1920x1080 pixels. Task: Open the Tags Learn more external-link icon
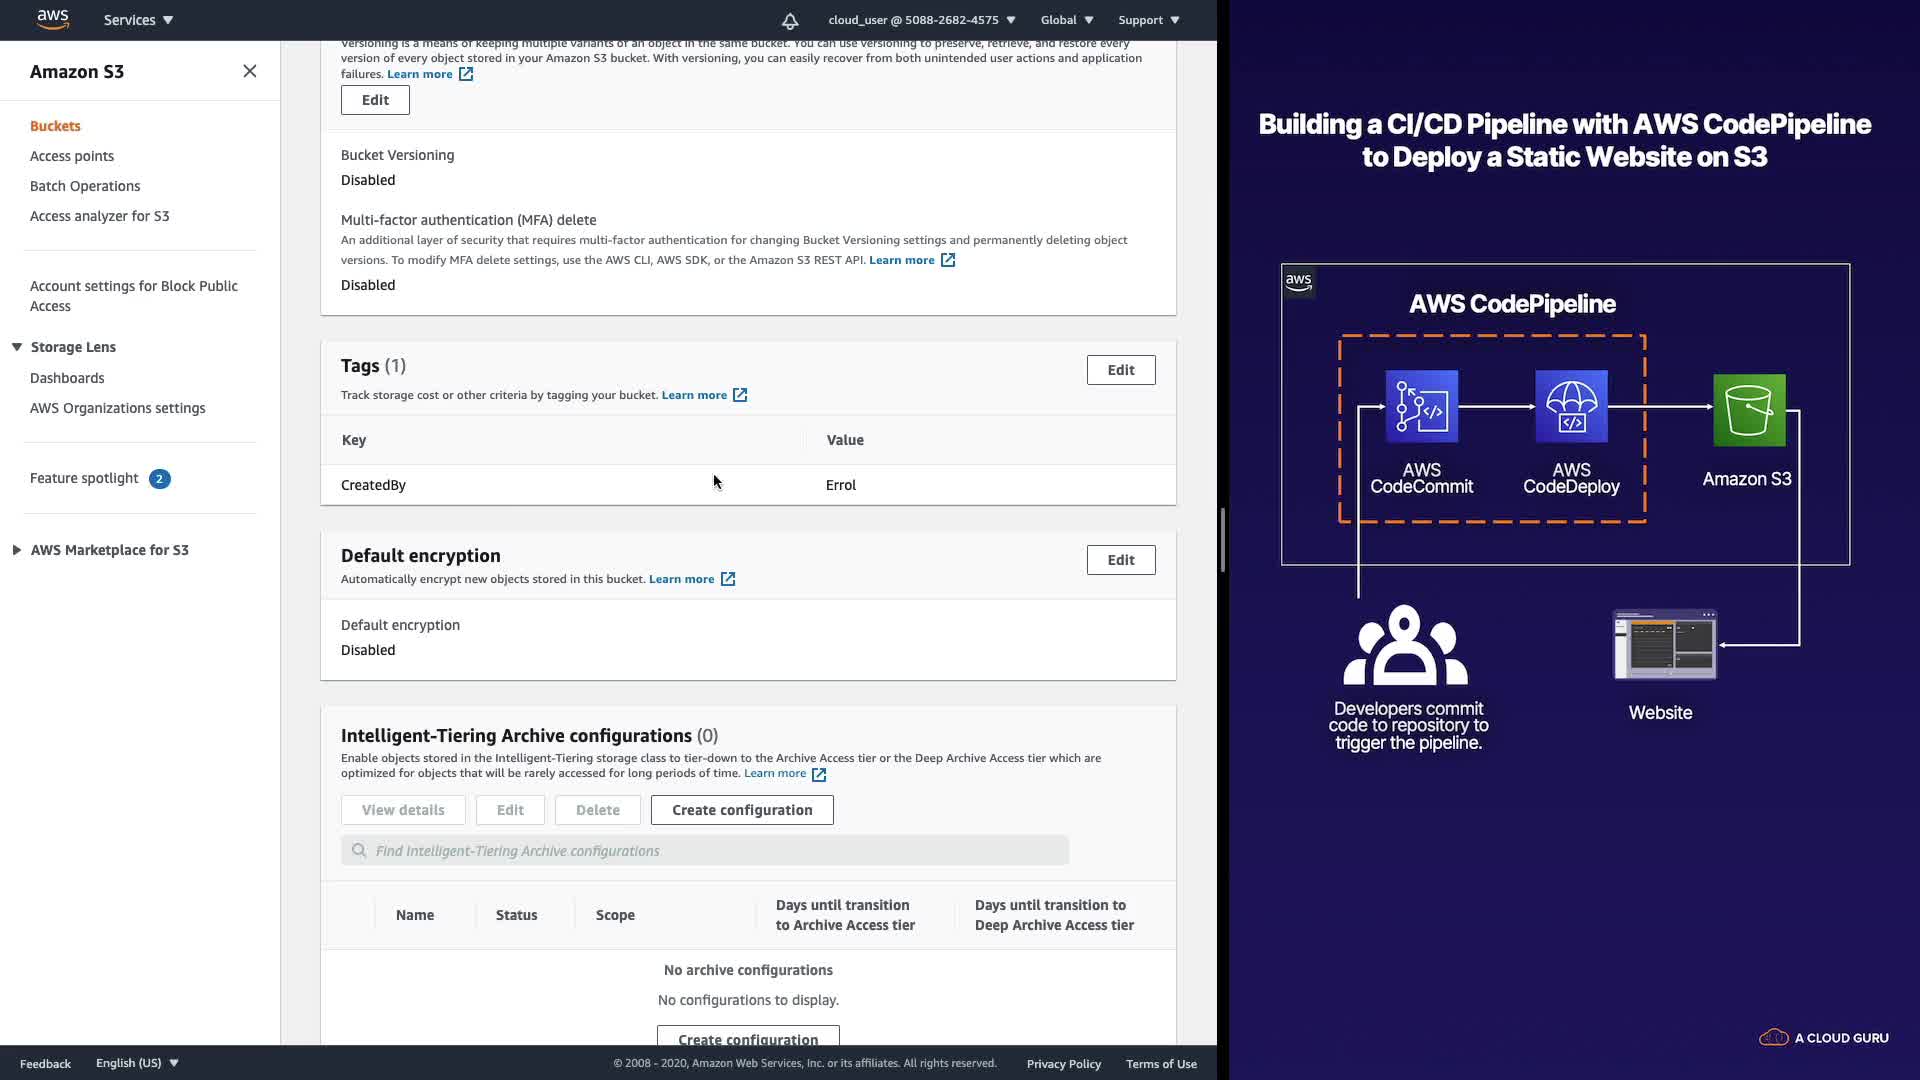pos(740,395)
